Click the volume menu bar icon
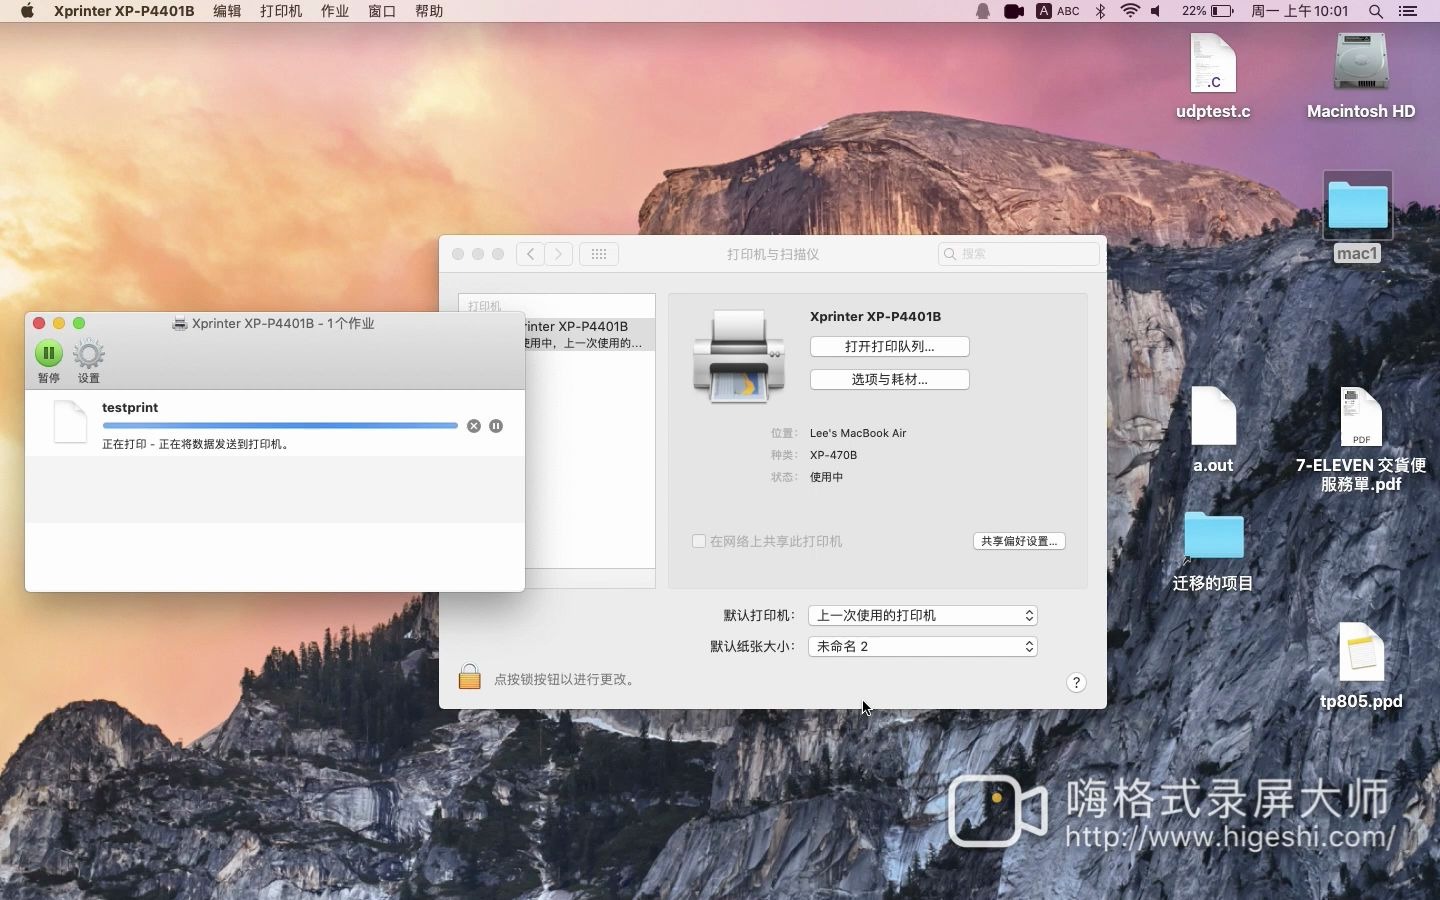The width and height of the screenshot is (1440, 900). [x=1156, y=11]
